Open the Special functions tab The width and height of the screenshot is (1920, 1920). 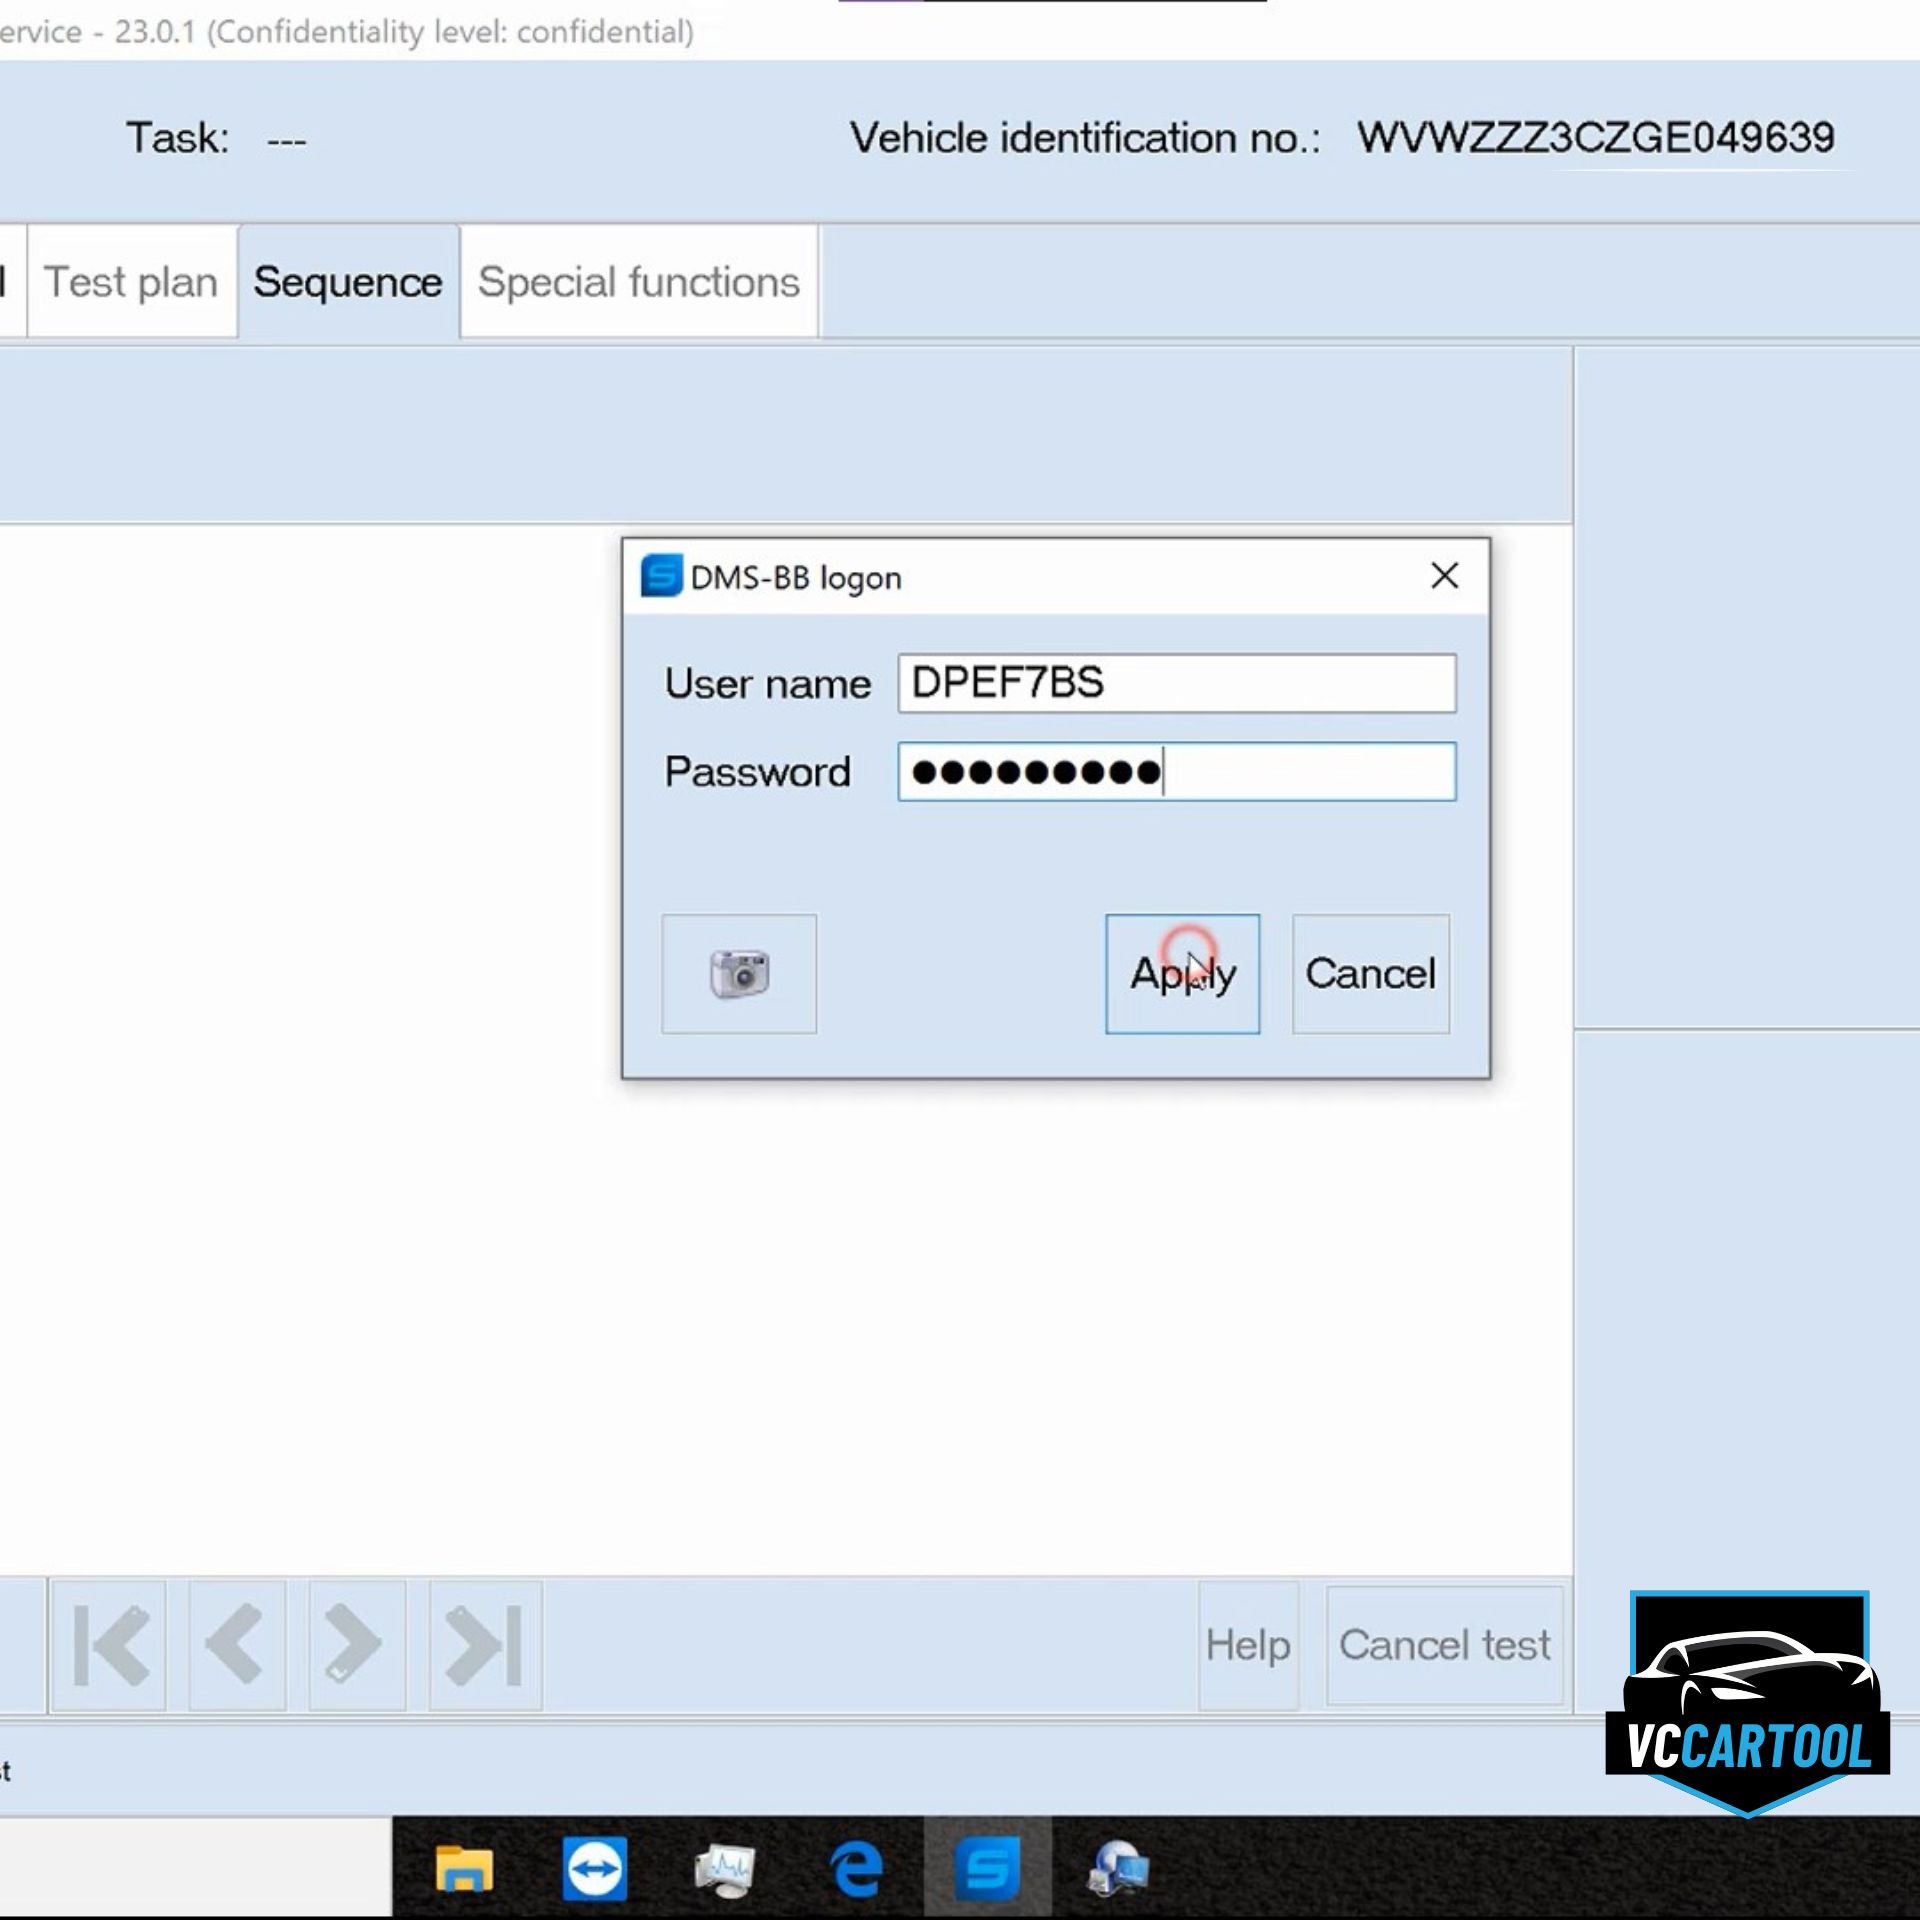click(638, 282)
